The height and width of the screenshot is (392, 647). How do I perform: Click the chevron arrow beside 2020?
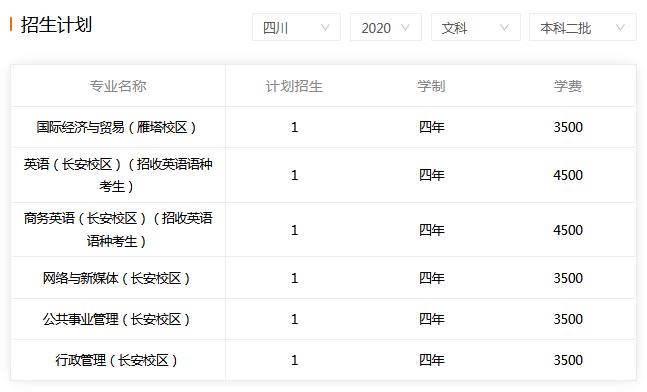tap(405, 28)
